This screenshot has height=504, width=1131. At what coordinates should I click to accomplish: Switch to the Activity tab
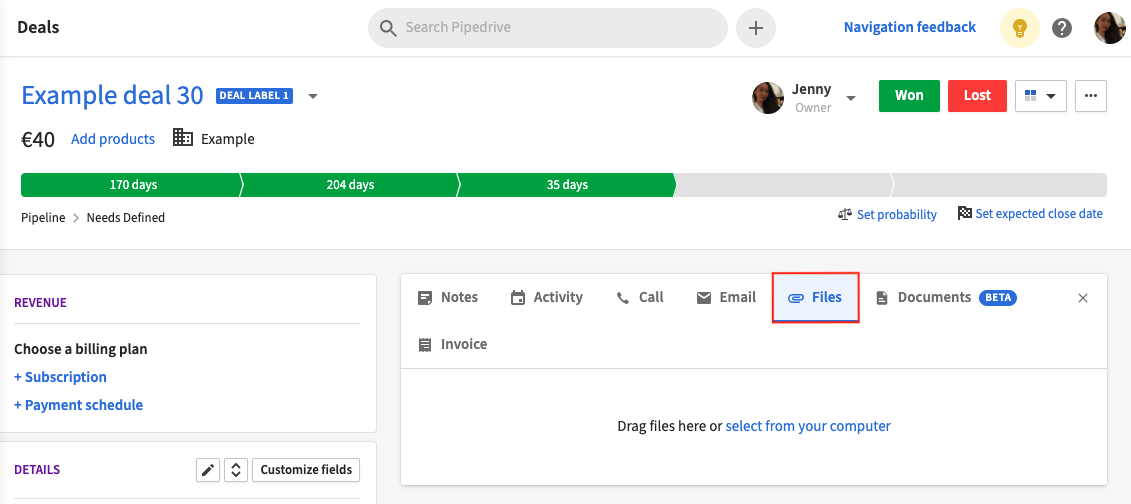[547, 297]
